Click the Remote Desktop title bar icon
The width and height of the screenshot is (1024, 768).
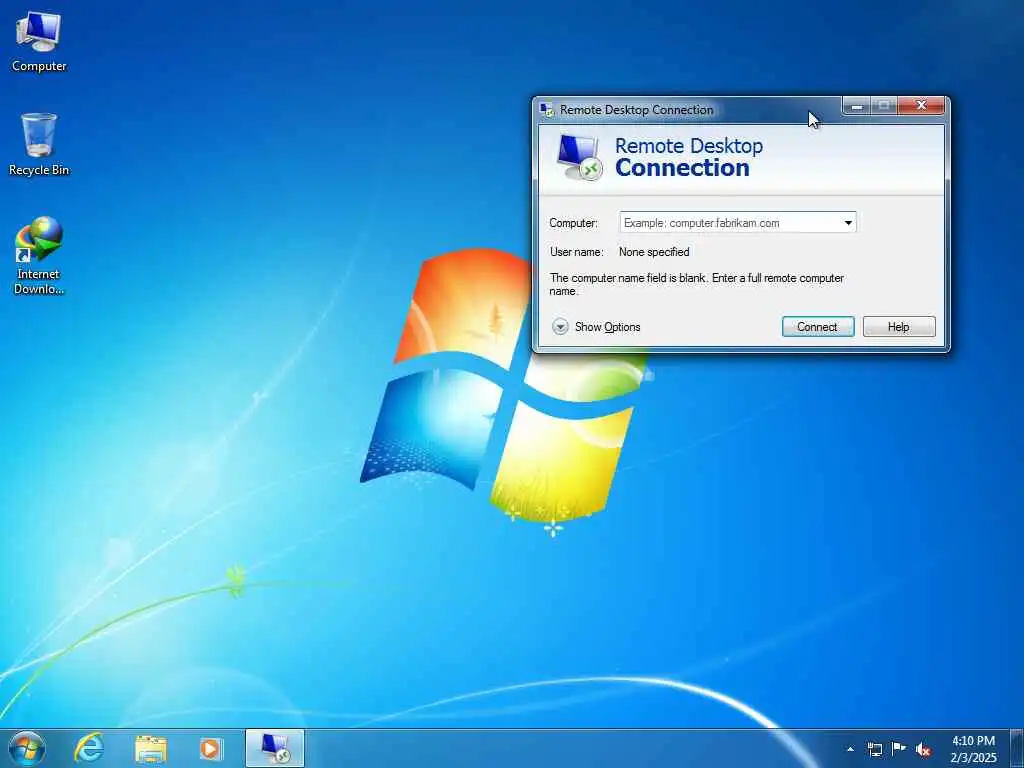click(x=547, y=110)
